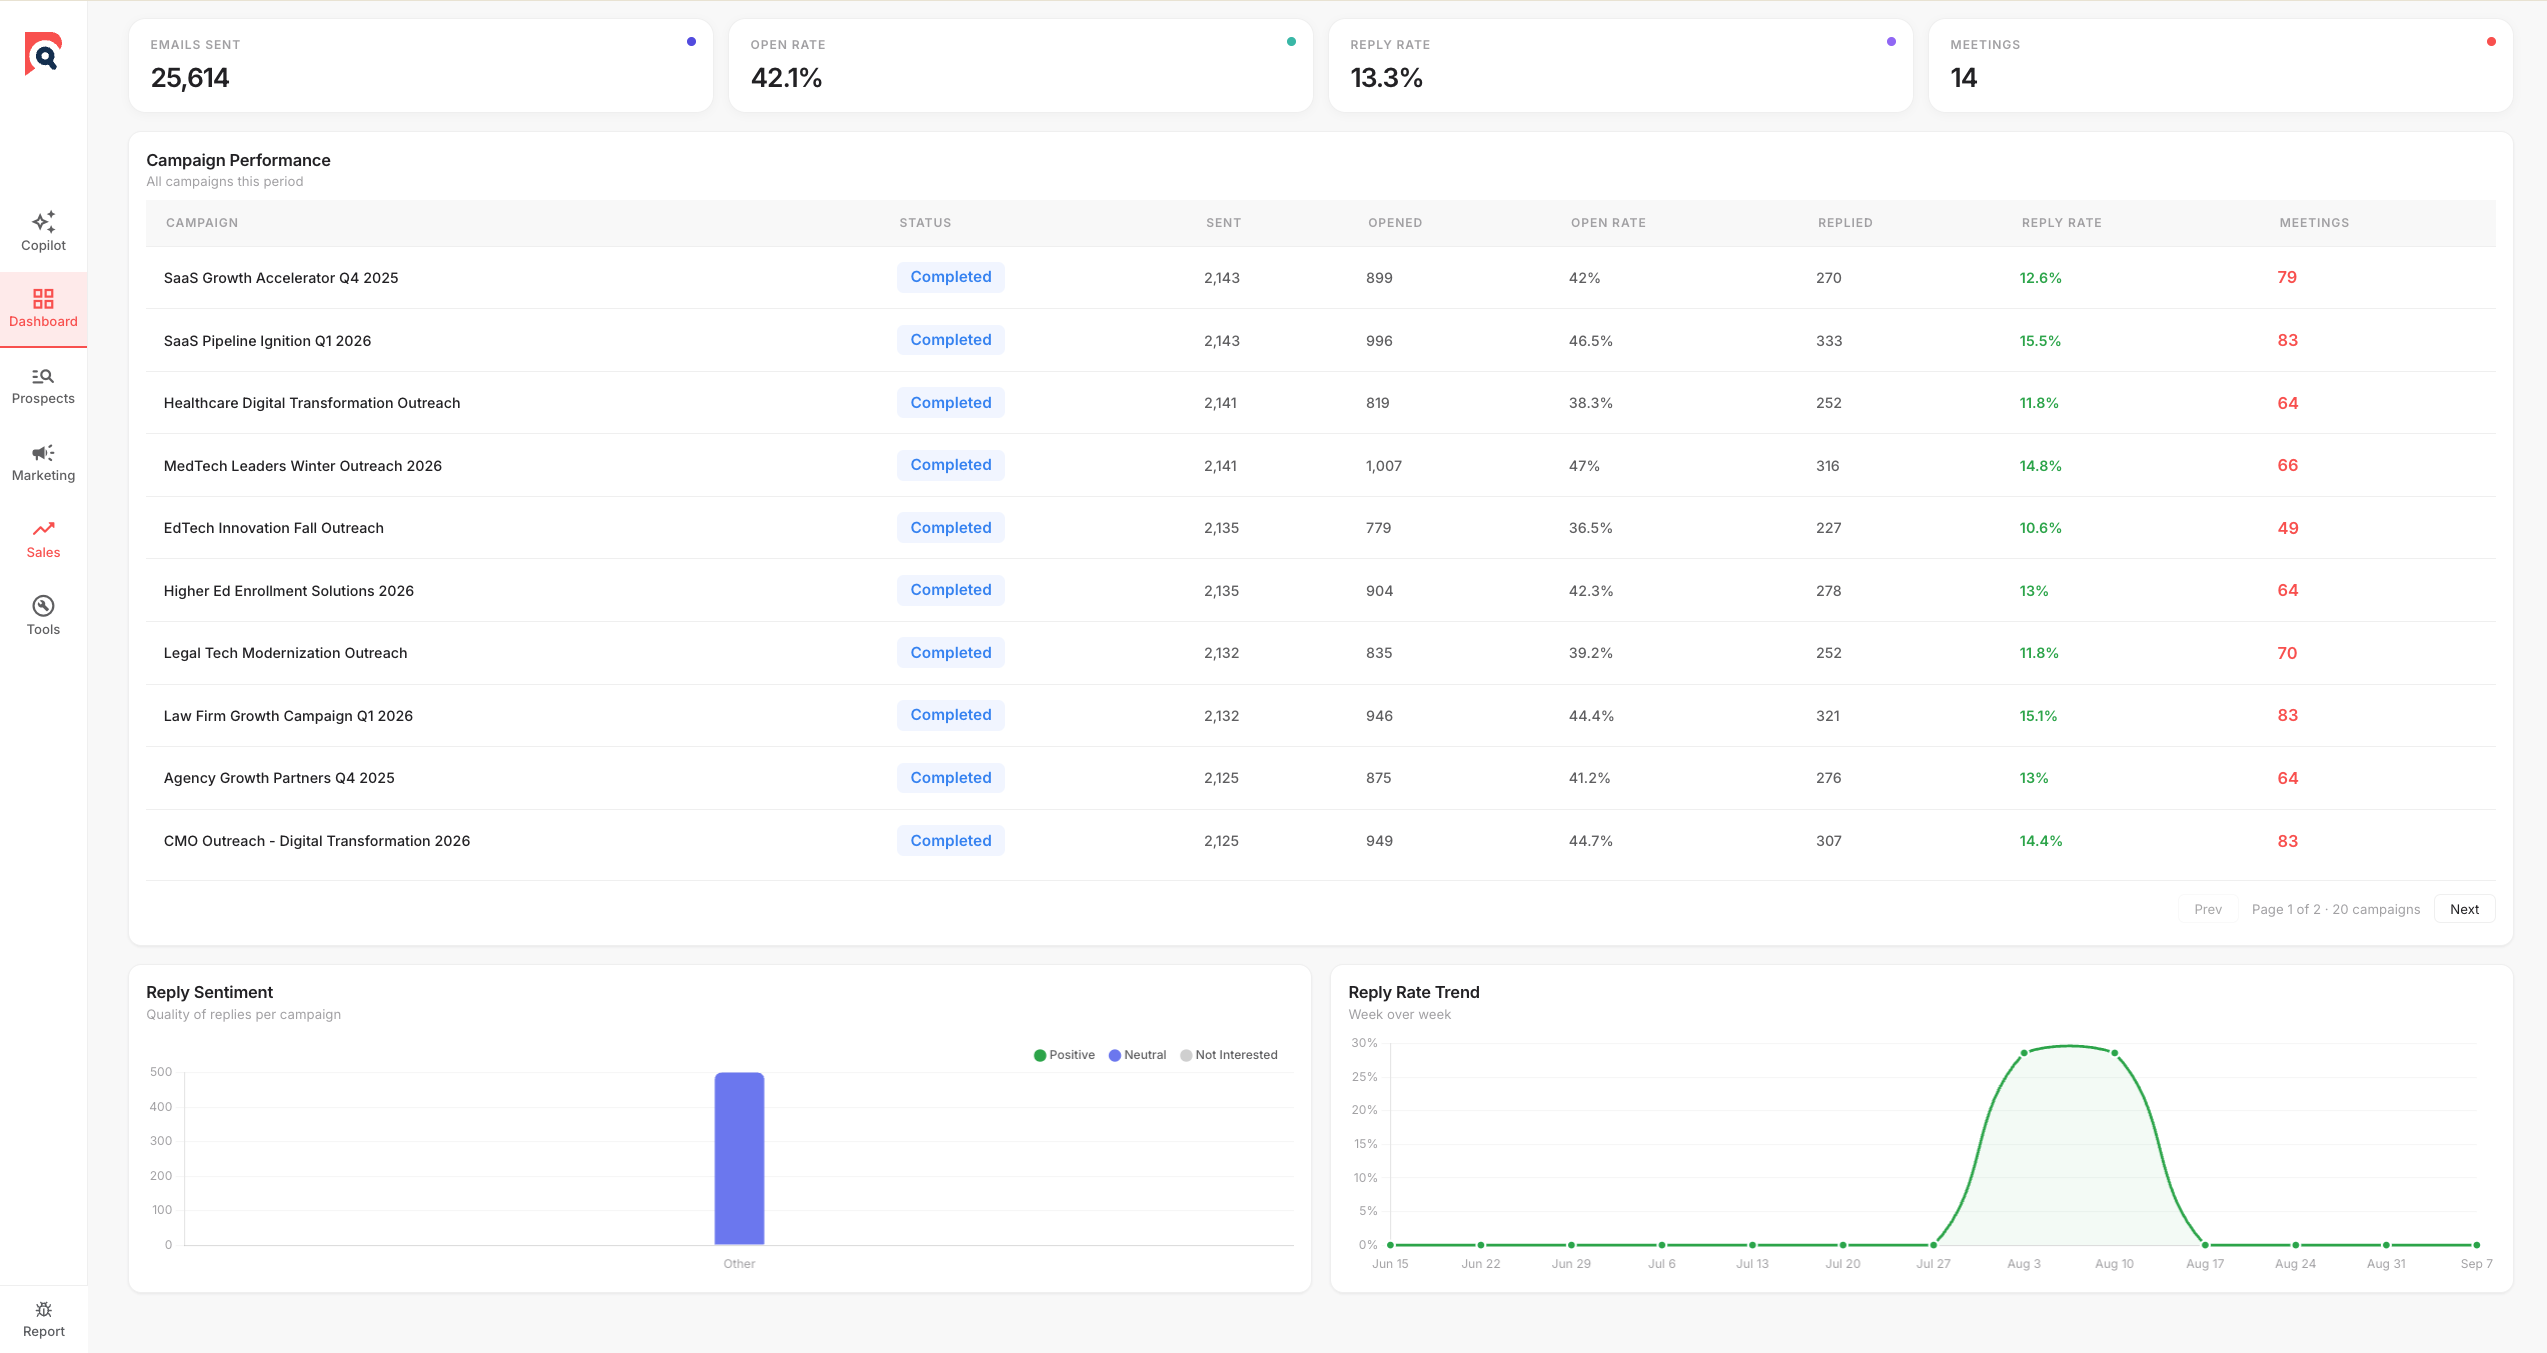Click the 14.4% reply rate value
This screenshot has width=2547, height=1353.
click(2040, 841)
